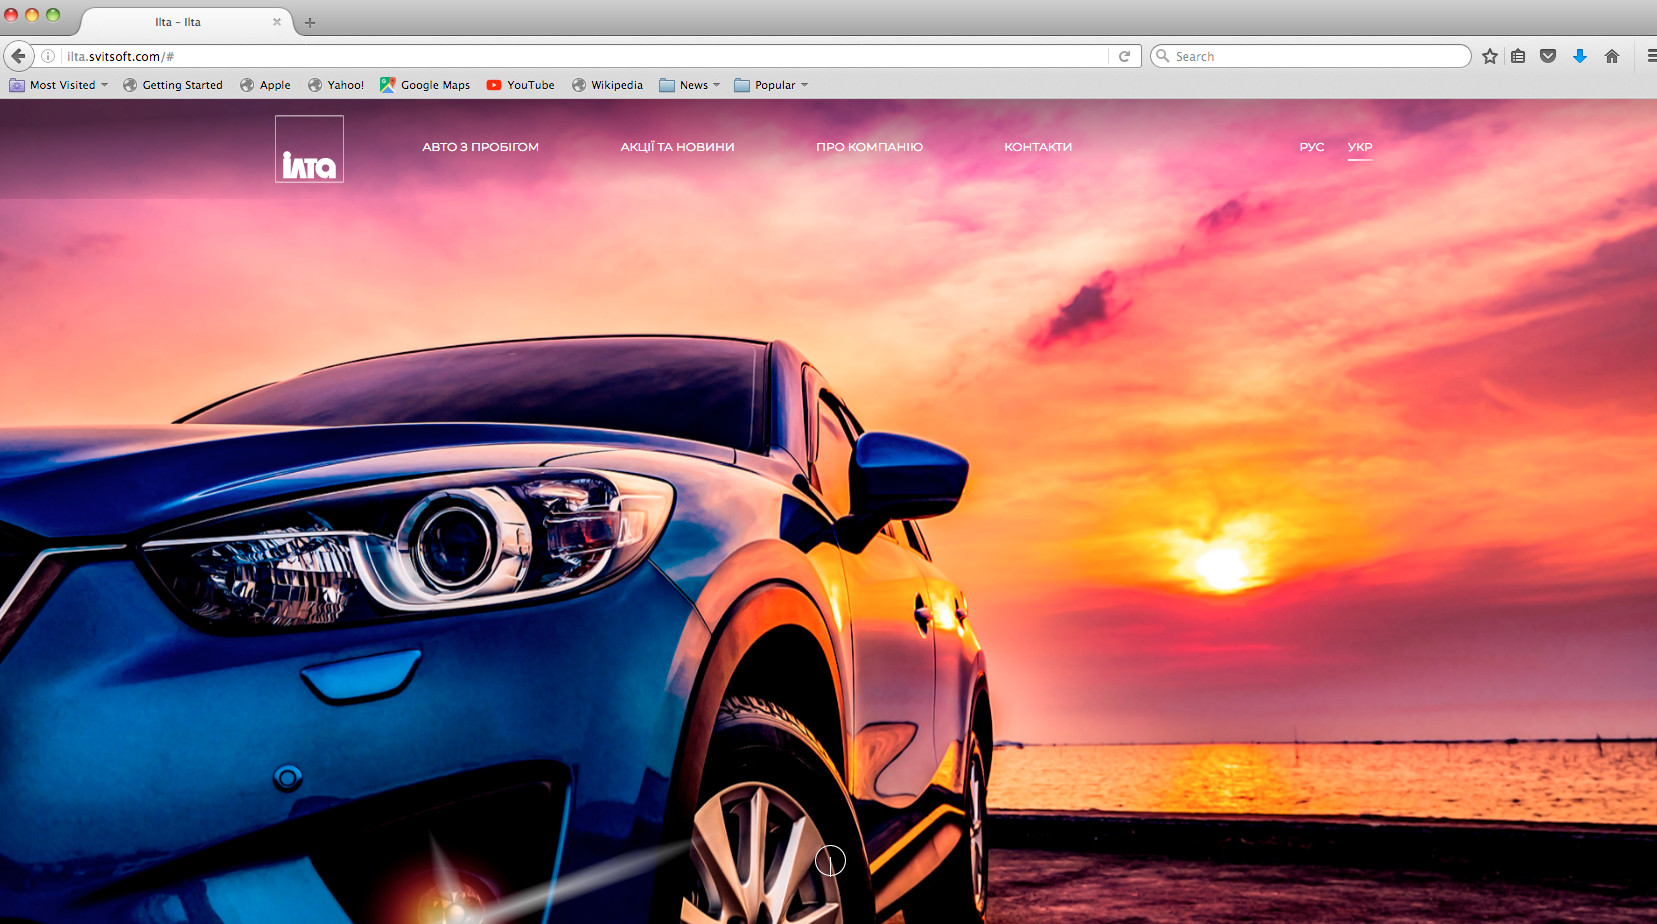Expand the Most Visited dropdown

click(59, 85)
